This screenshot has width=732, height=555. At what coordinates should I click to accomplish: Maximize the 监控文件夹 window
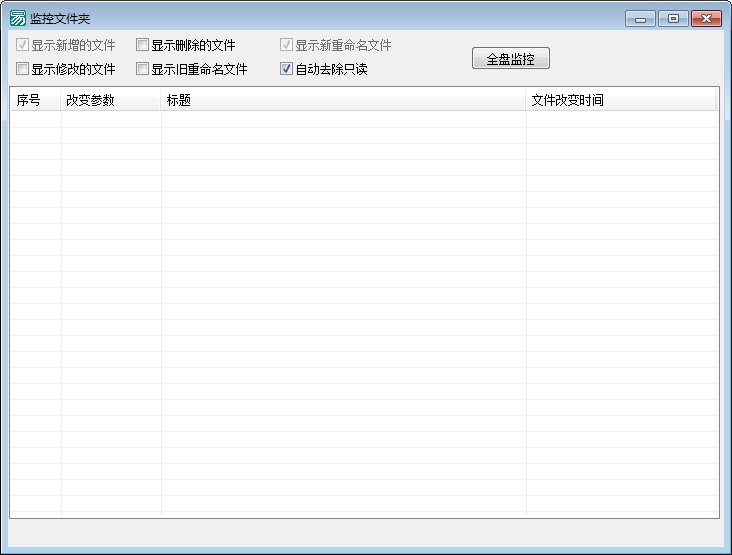[x=673, y=19]
